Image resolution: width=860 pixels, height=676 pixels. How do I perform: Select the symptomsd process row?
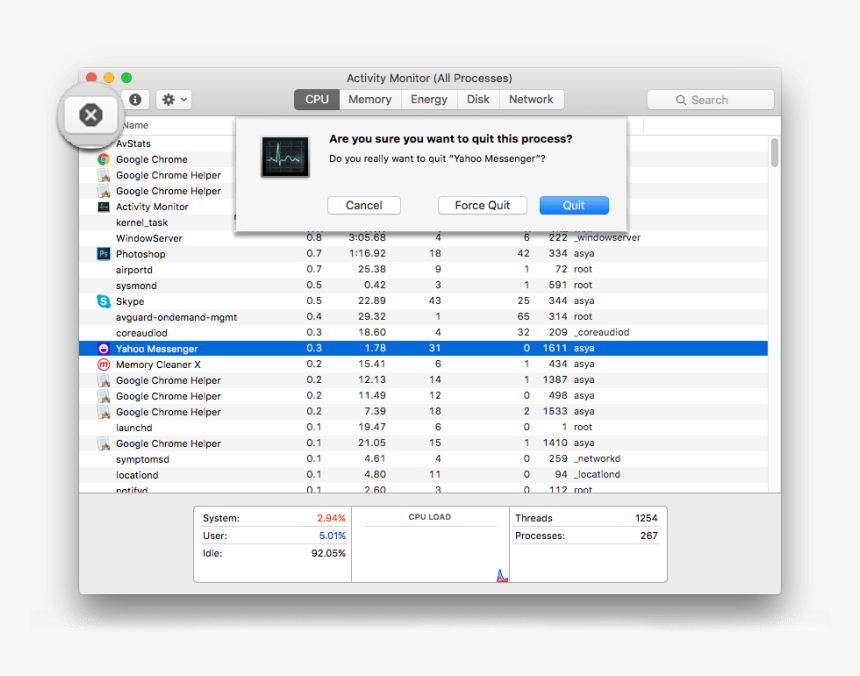point(423,459)
